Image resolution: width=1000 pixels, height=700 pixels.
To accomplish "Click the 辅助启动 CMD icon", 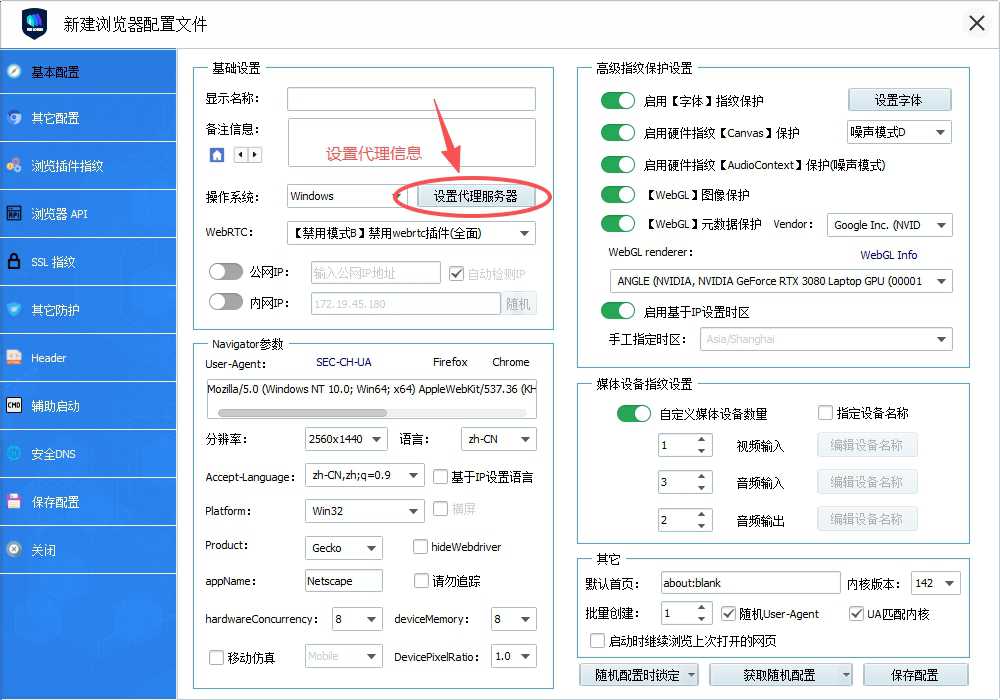I will tap(14, 406).
